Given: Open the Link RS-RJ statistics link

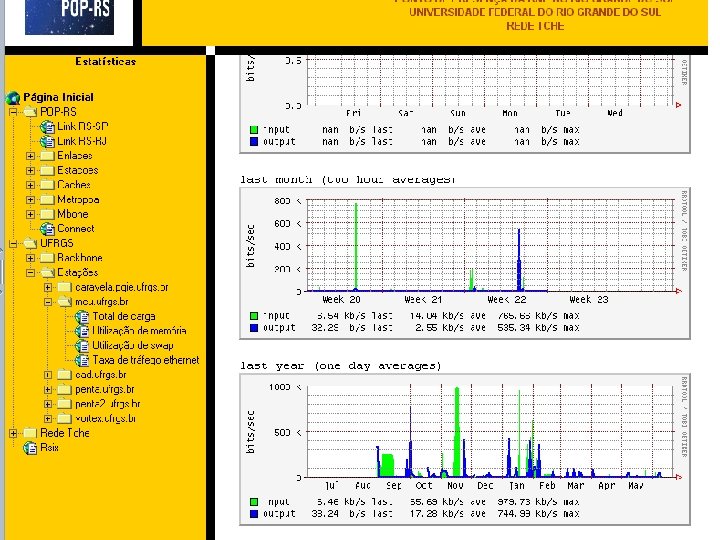Looking at the screenshot, I should tap(82, 141).
